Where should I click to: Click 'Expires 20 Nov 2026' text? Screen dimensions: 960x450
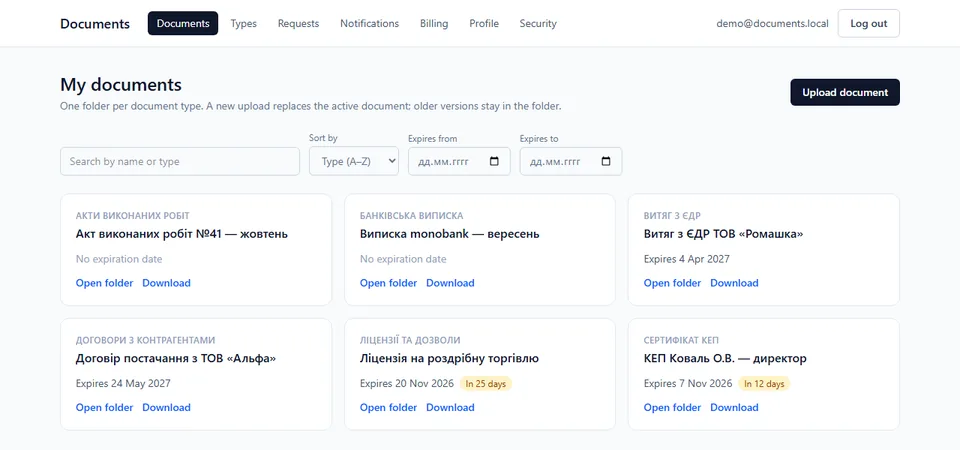pyautogui.click(x=407, y=383)
